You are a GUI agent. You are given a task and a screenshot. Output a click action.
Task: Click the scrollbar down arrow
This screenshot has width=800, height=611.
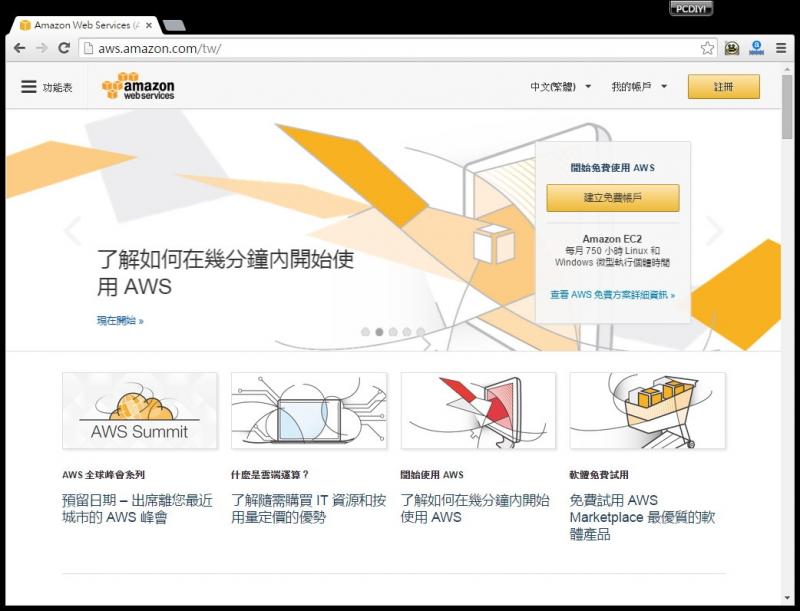pyautogui.click(x=787, y=598)
